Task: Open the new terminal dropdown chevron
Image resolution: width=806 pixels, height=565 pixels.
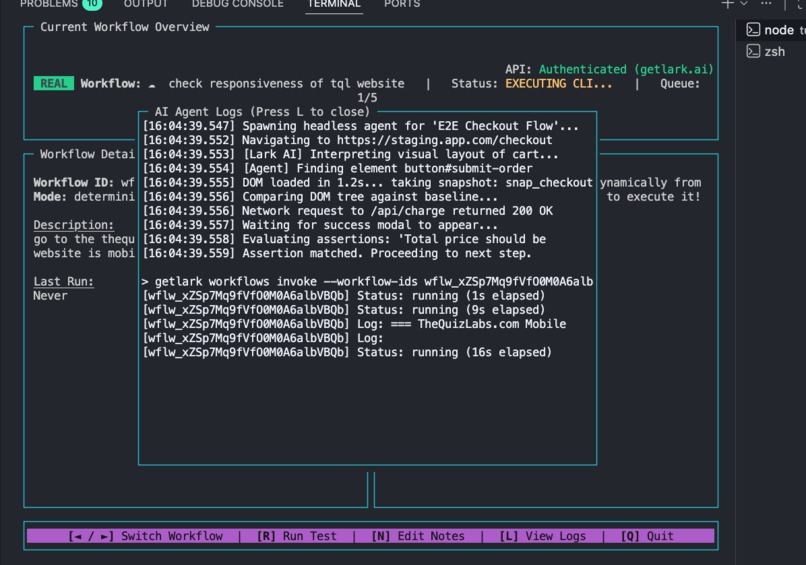Action: [x=744, y=4]
